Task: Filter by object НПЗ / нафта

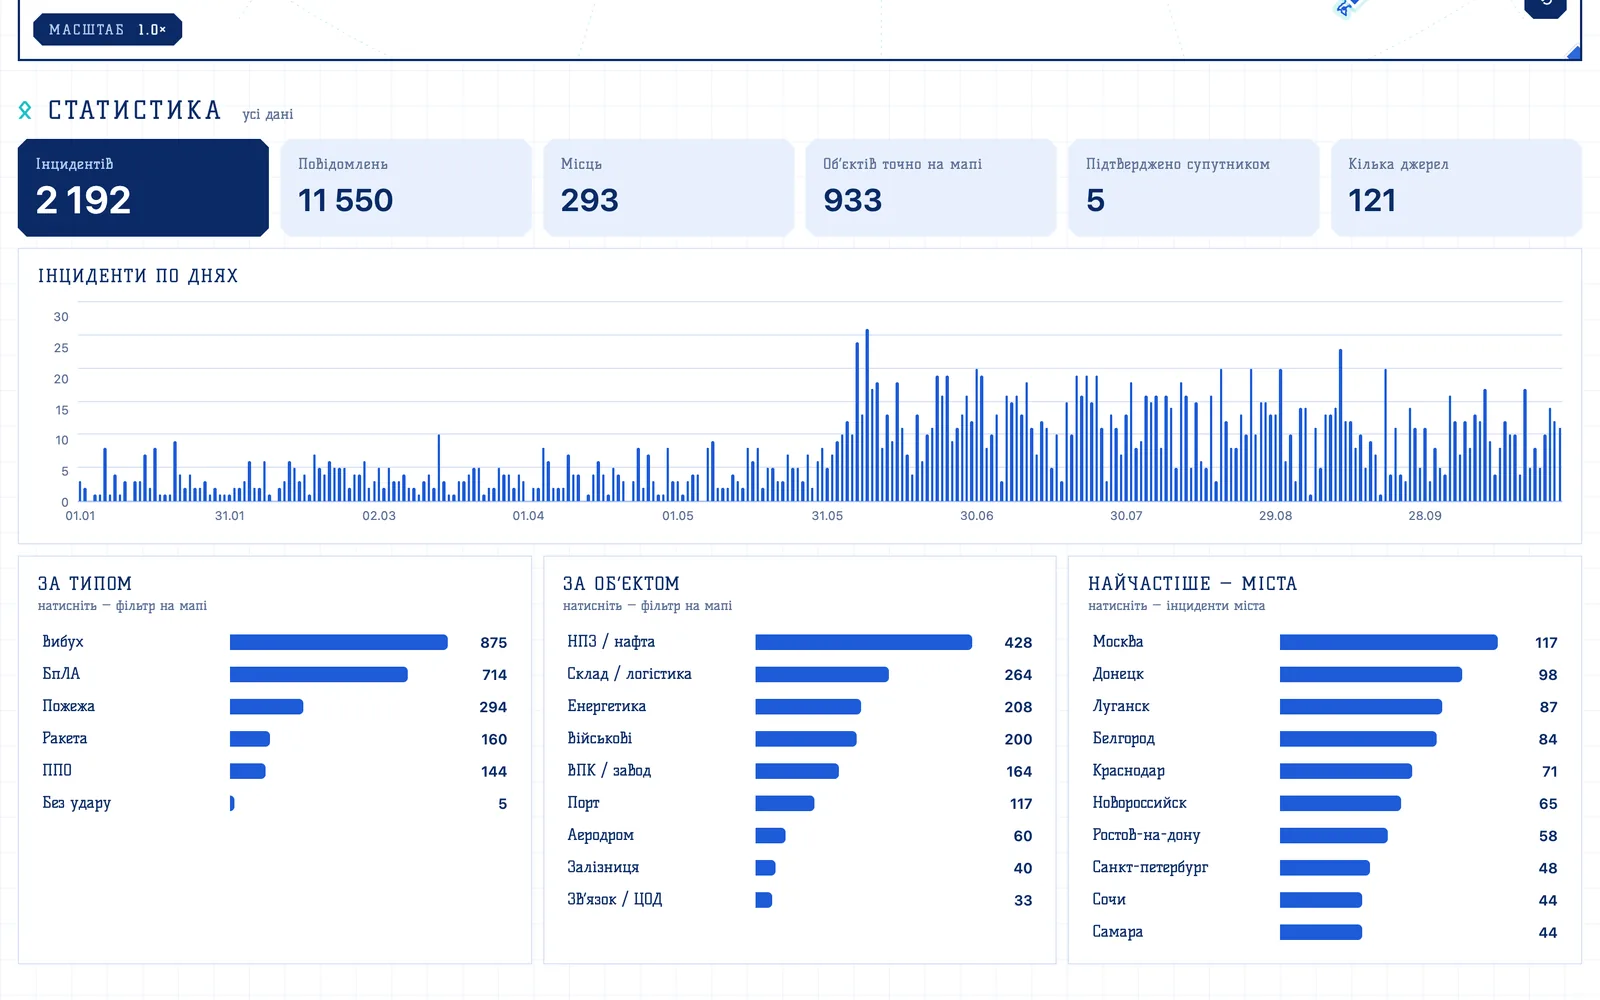Action: pos(800,642)
